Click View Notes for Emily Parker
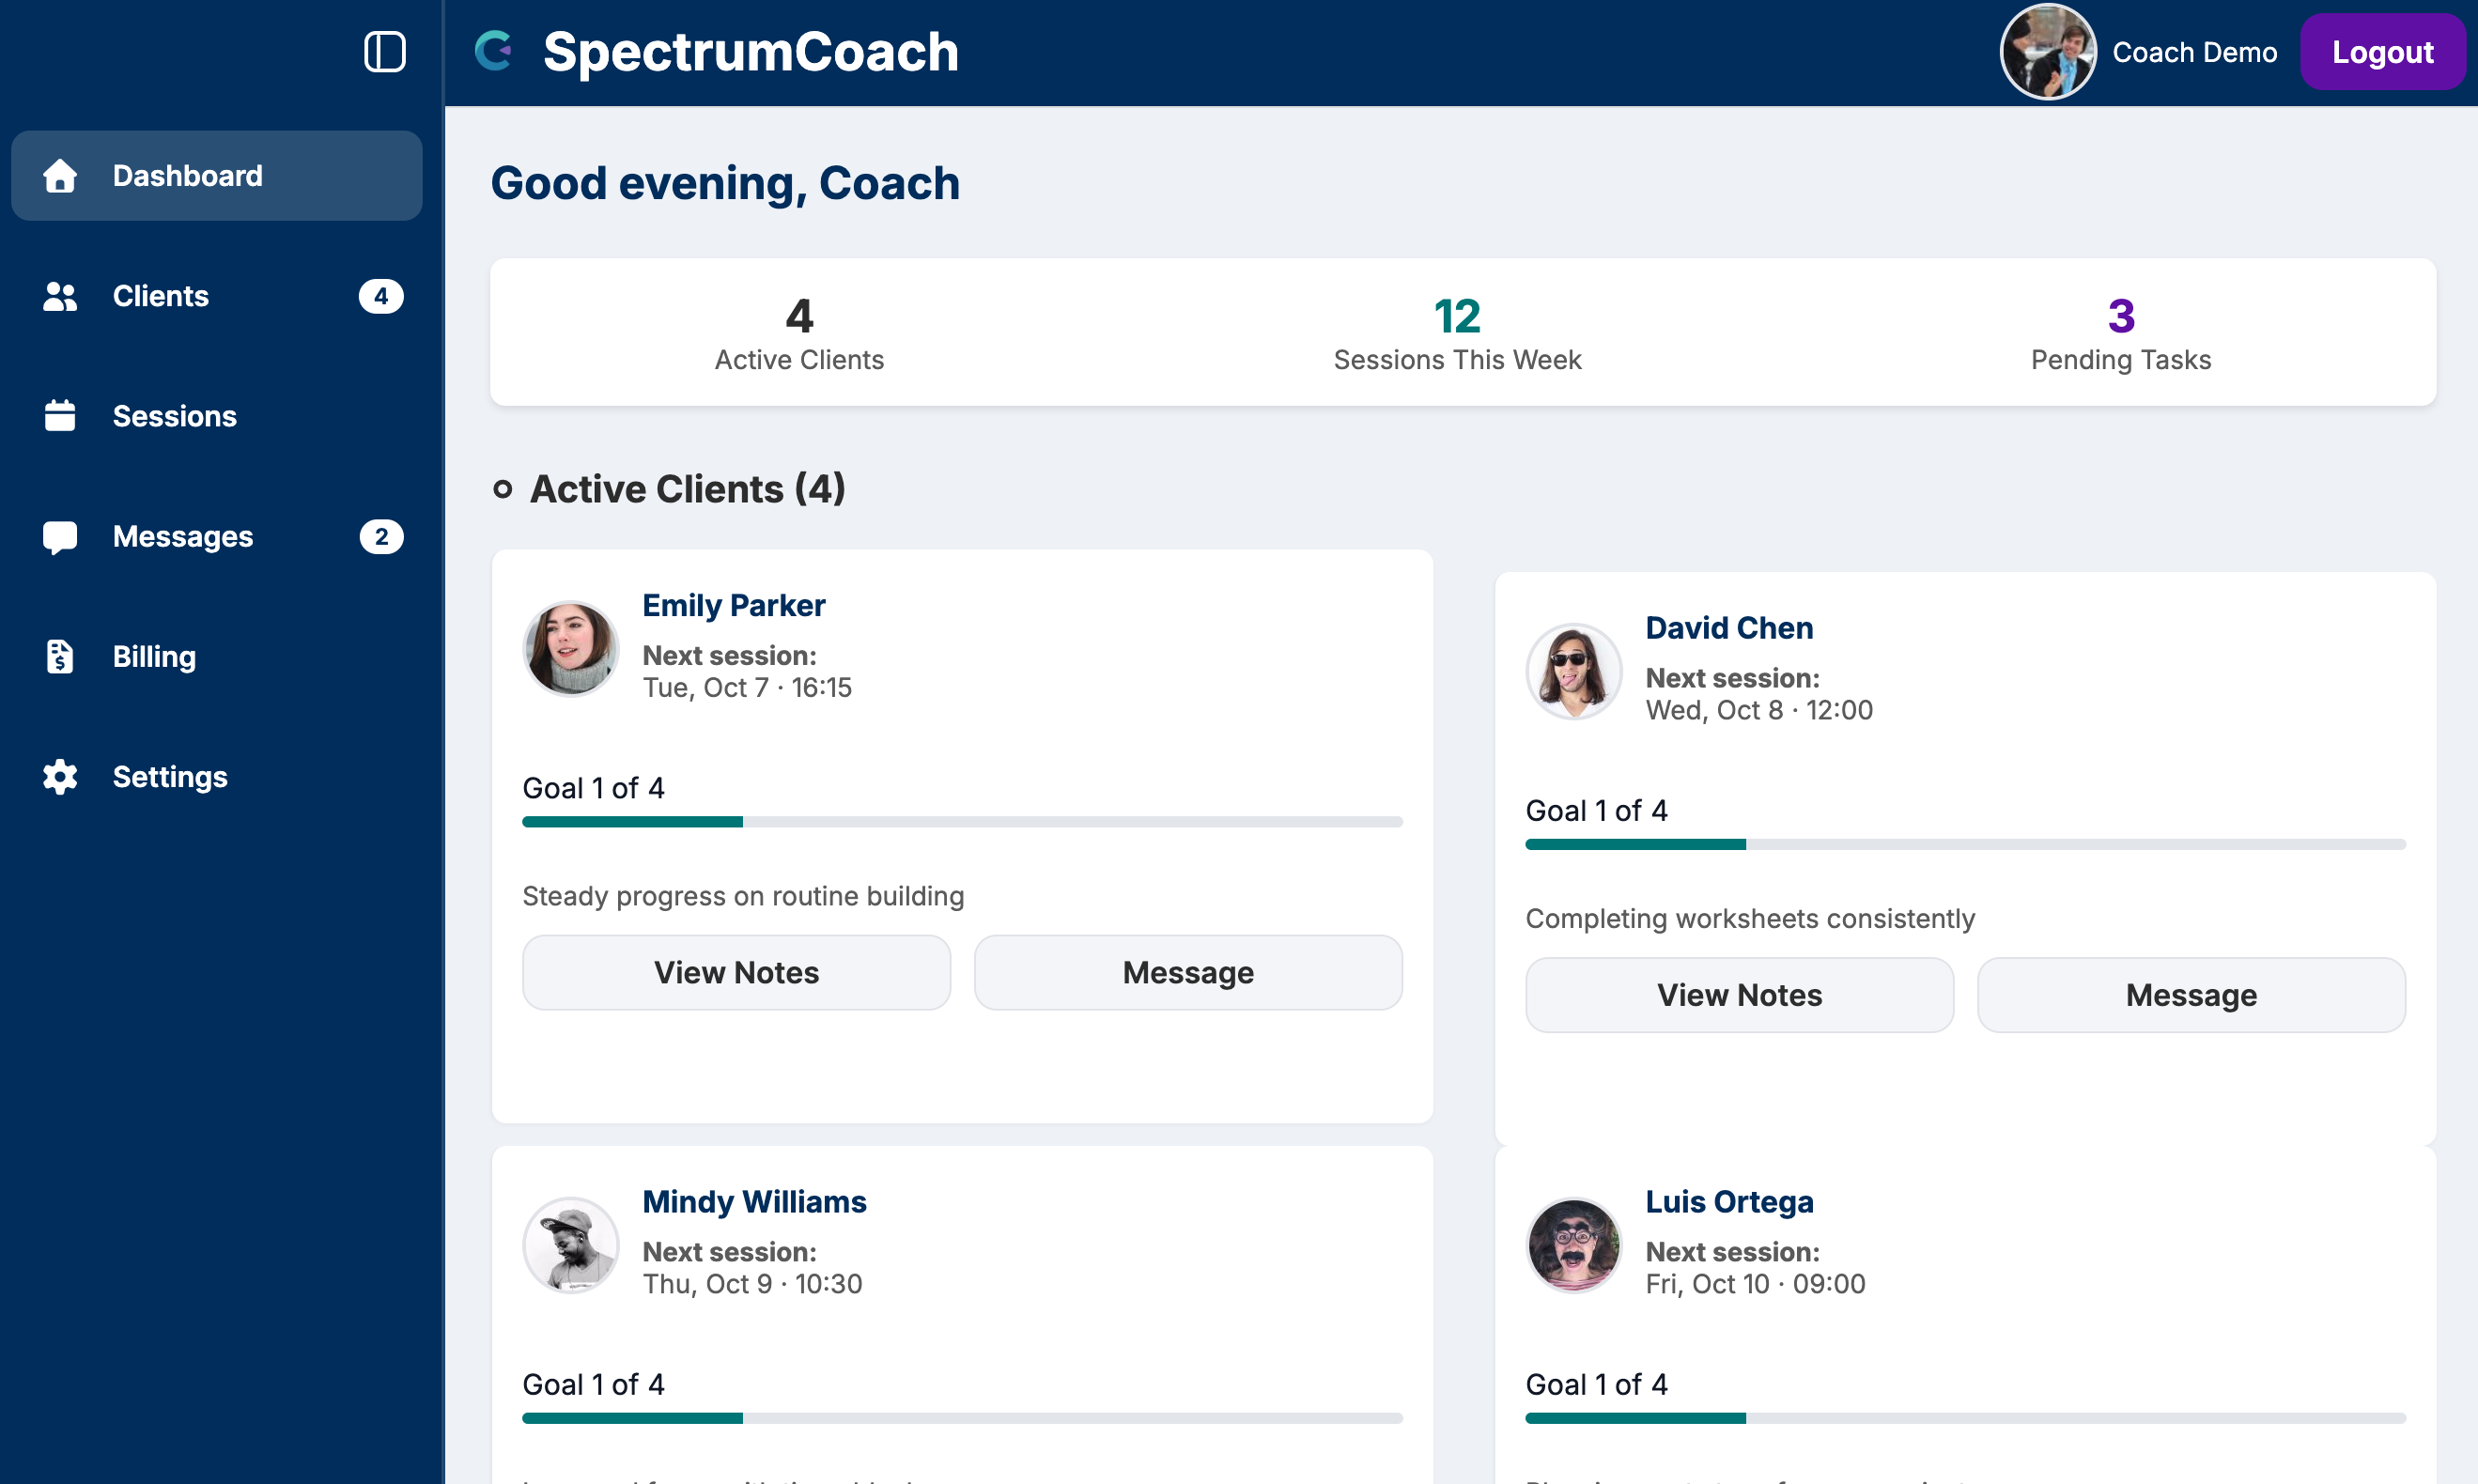2478x1484 pixels. coord(736,971)
